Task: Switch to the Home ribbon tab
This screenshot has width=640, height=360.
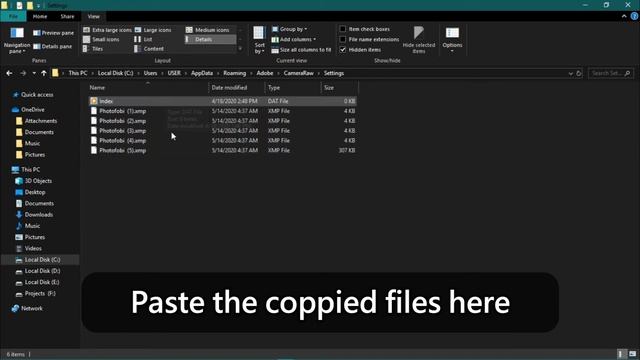Action: 40,16
